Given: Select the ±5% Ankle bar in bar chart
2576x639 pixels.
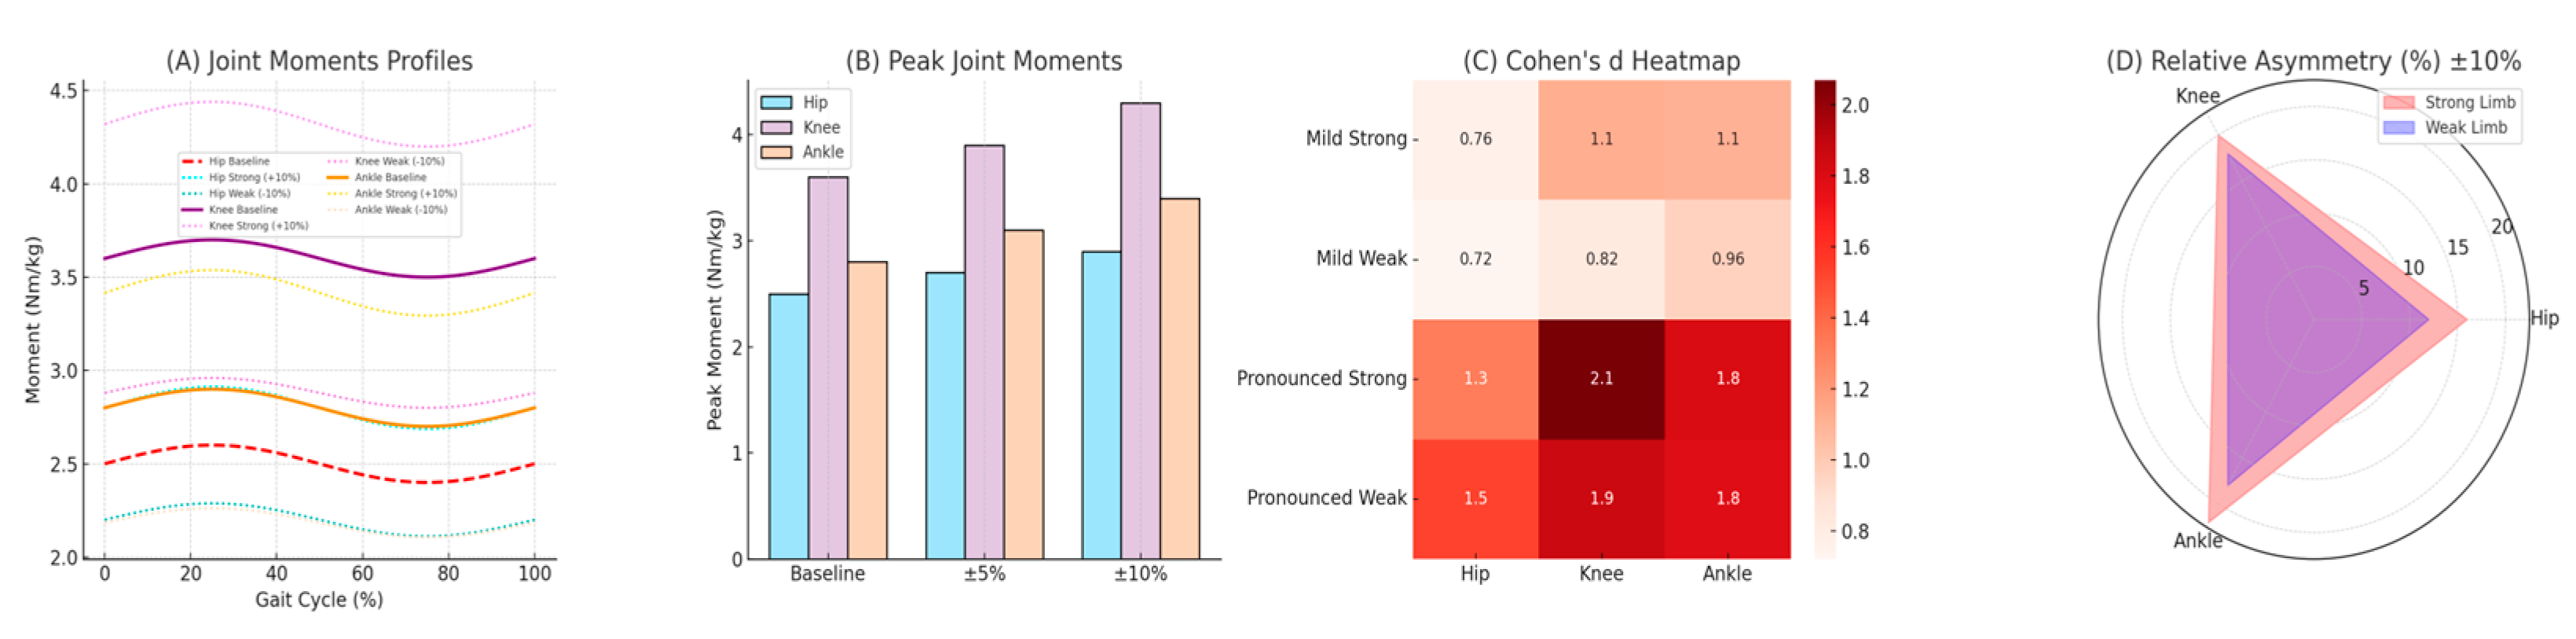Looking at the screenshot, I should (x=1024, y=395).
